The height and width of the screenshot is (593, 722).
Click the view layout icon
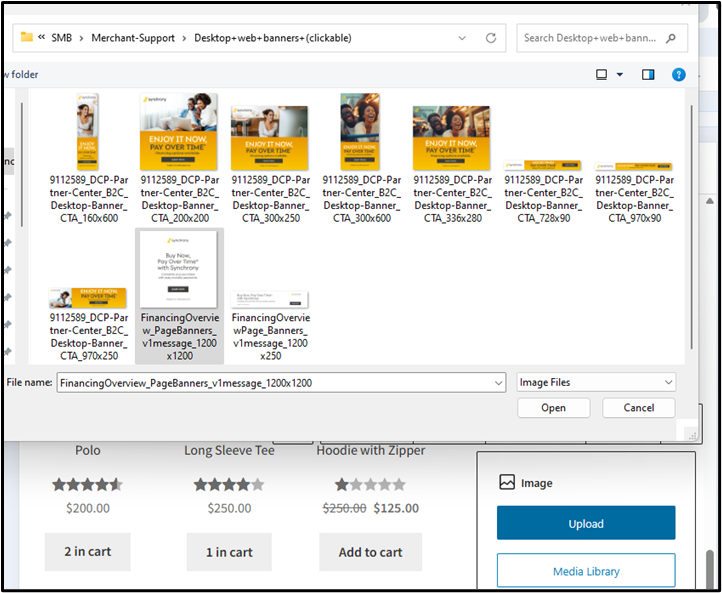pos(601,74)
